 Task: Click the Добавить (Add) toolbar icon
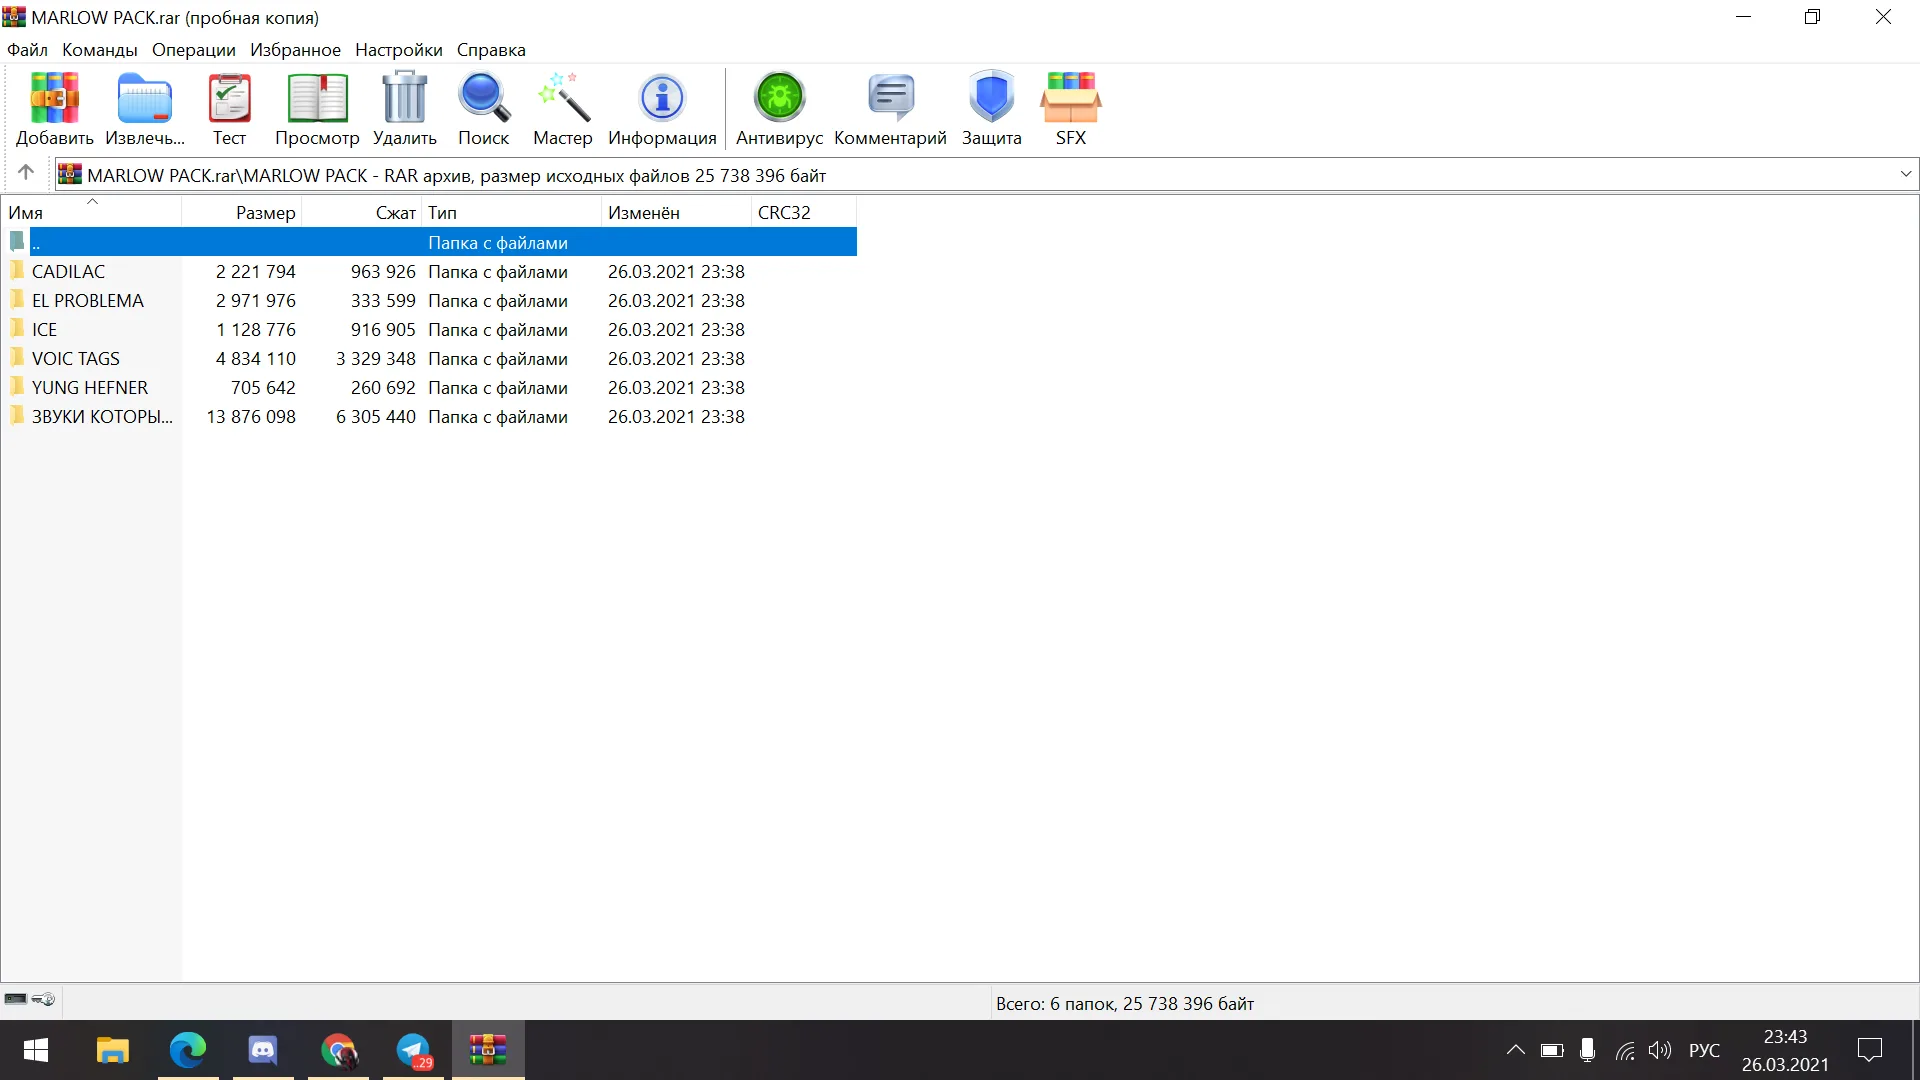click(x=54, y=108)
